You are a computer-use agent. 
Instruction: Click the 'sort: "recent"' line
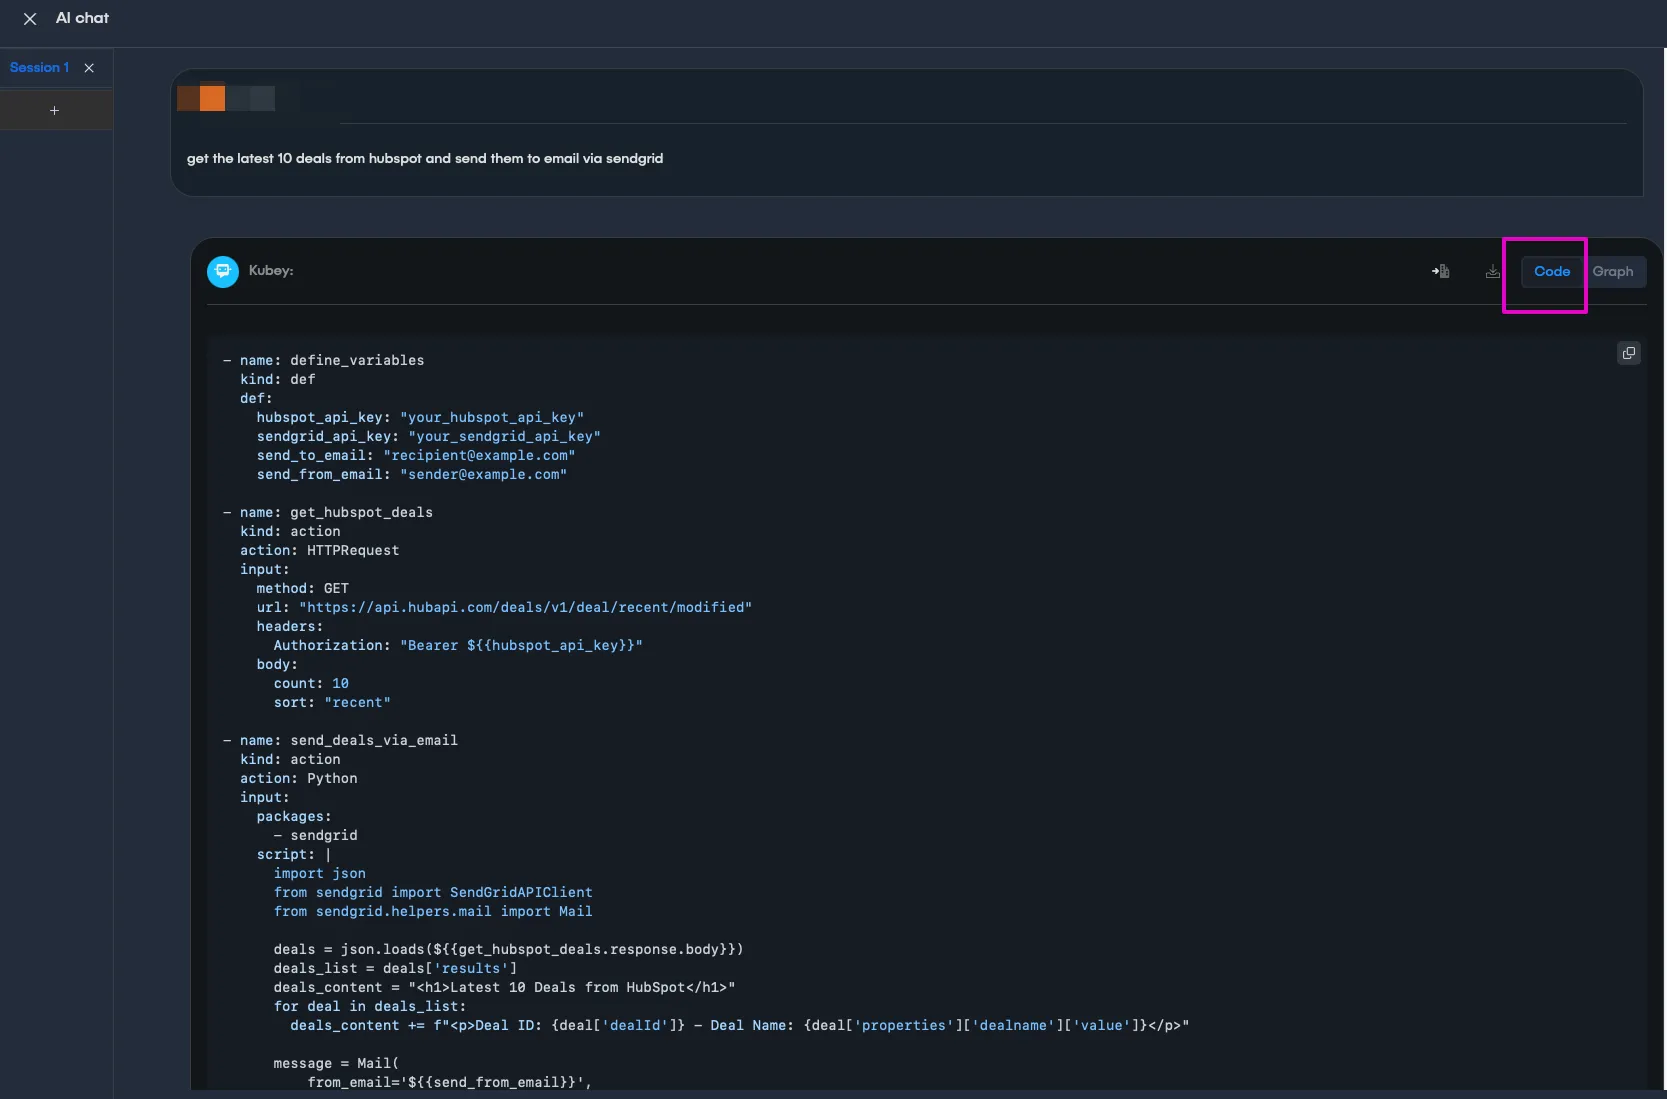[x=332, y=702]
